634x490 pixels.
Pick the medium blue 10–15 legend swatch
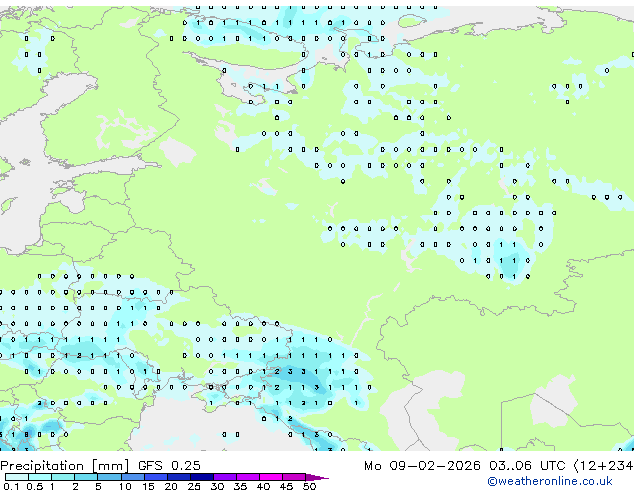point(132,477)
